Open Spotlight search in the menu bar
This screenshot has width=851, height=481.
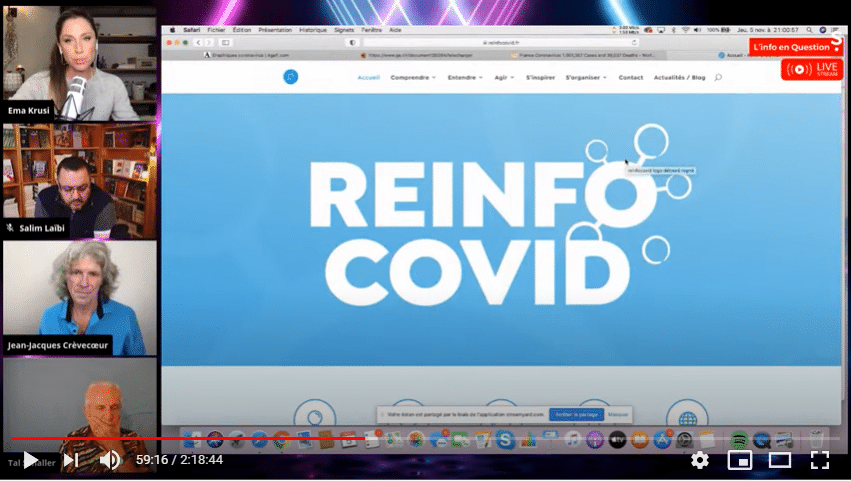click(x=809, y=30)
